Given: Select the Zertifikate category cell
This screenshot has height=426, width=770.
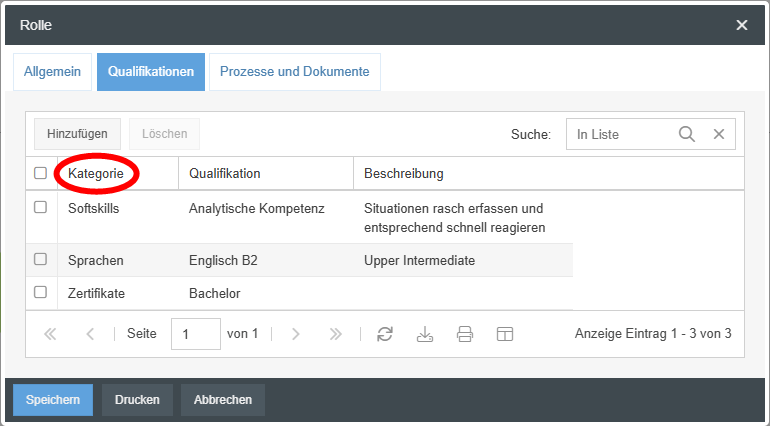Looking at the screenshot, I should tap(96, 293).
